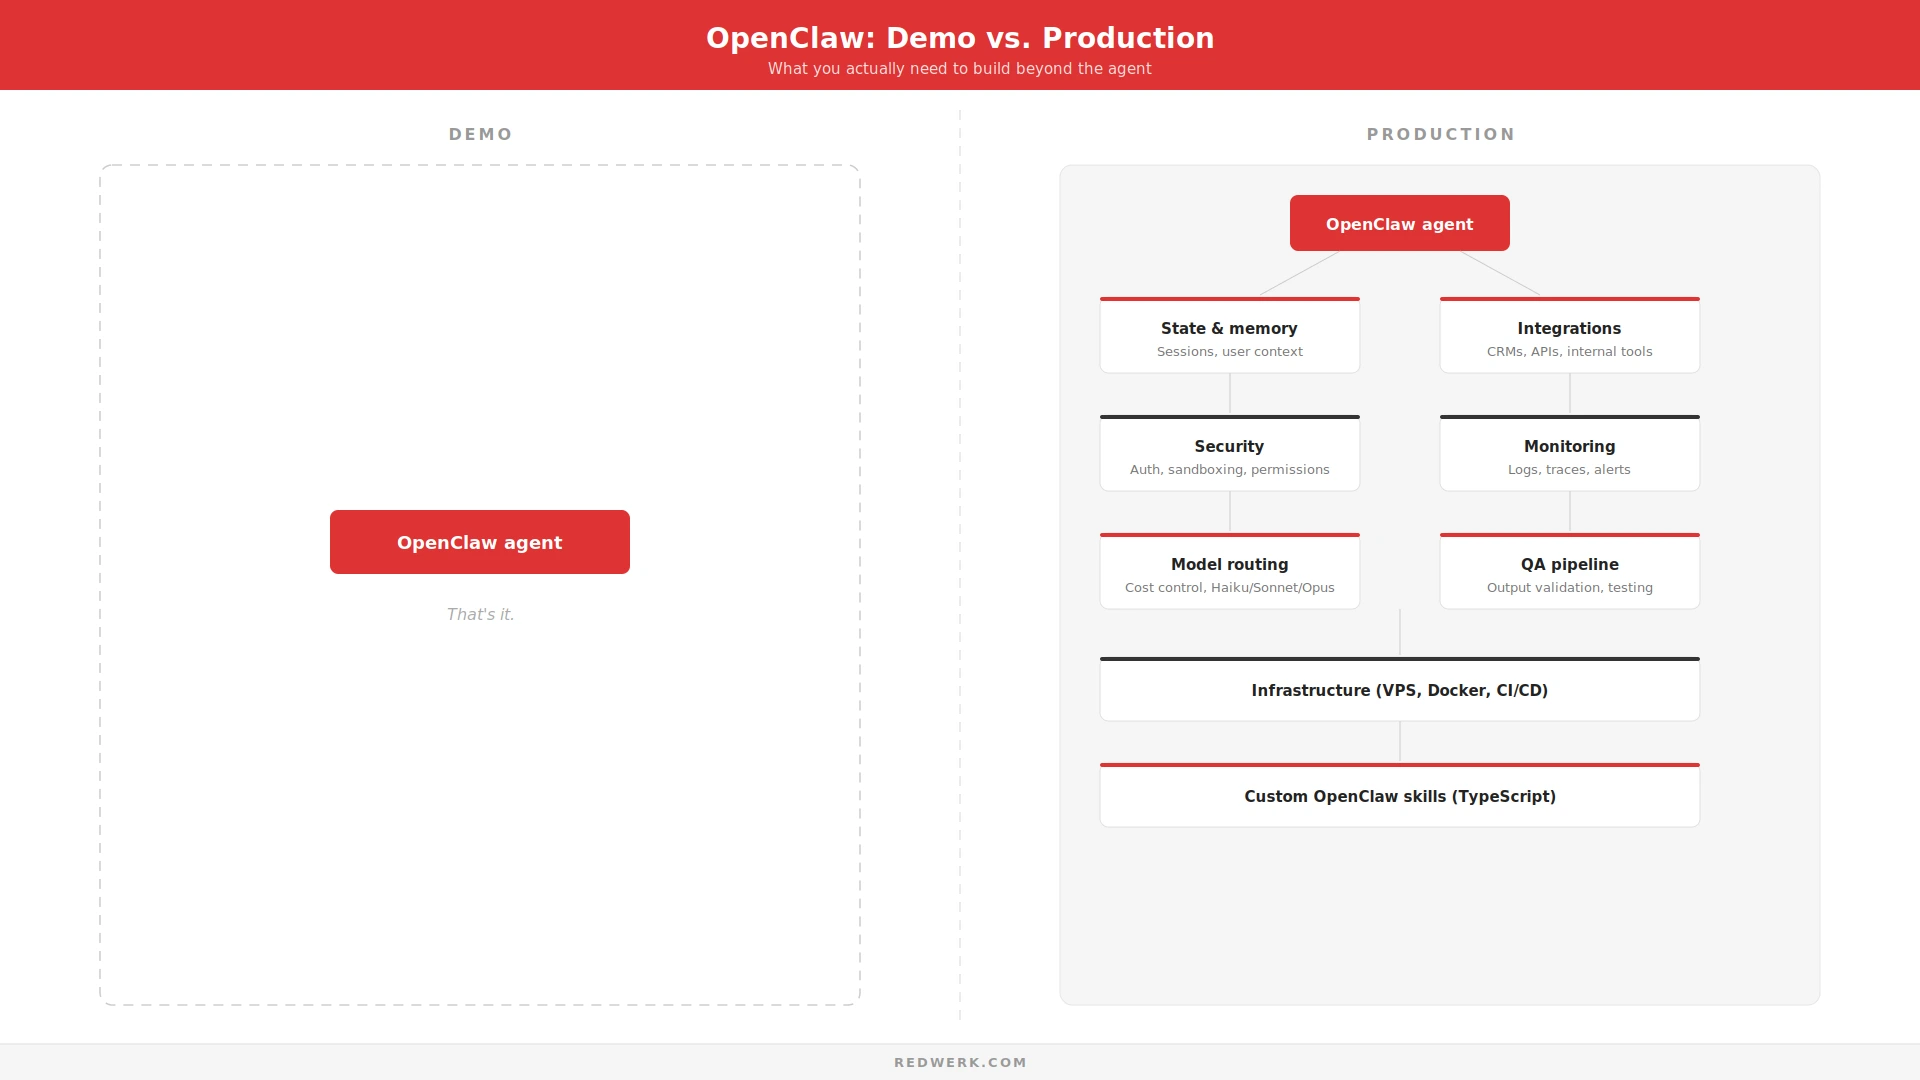Click the DEMO section heading

click(480, 134)
